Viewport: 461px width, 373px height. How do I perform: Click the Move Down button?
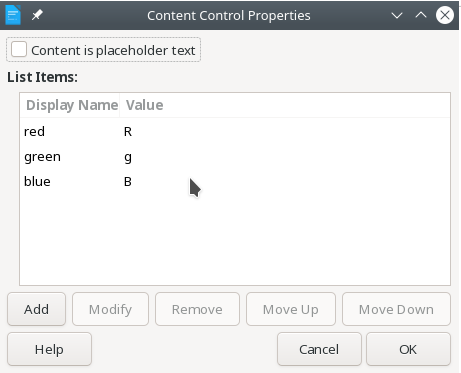396,309
